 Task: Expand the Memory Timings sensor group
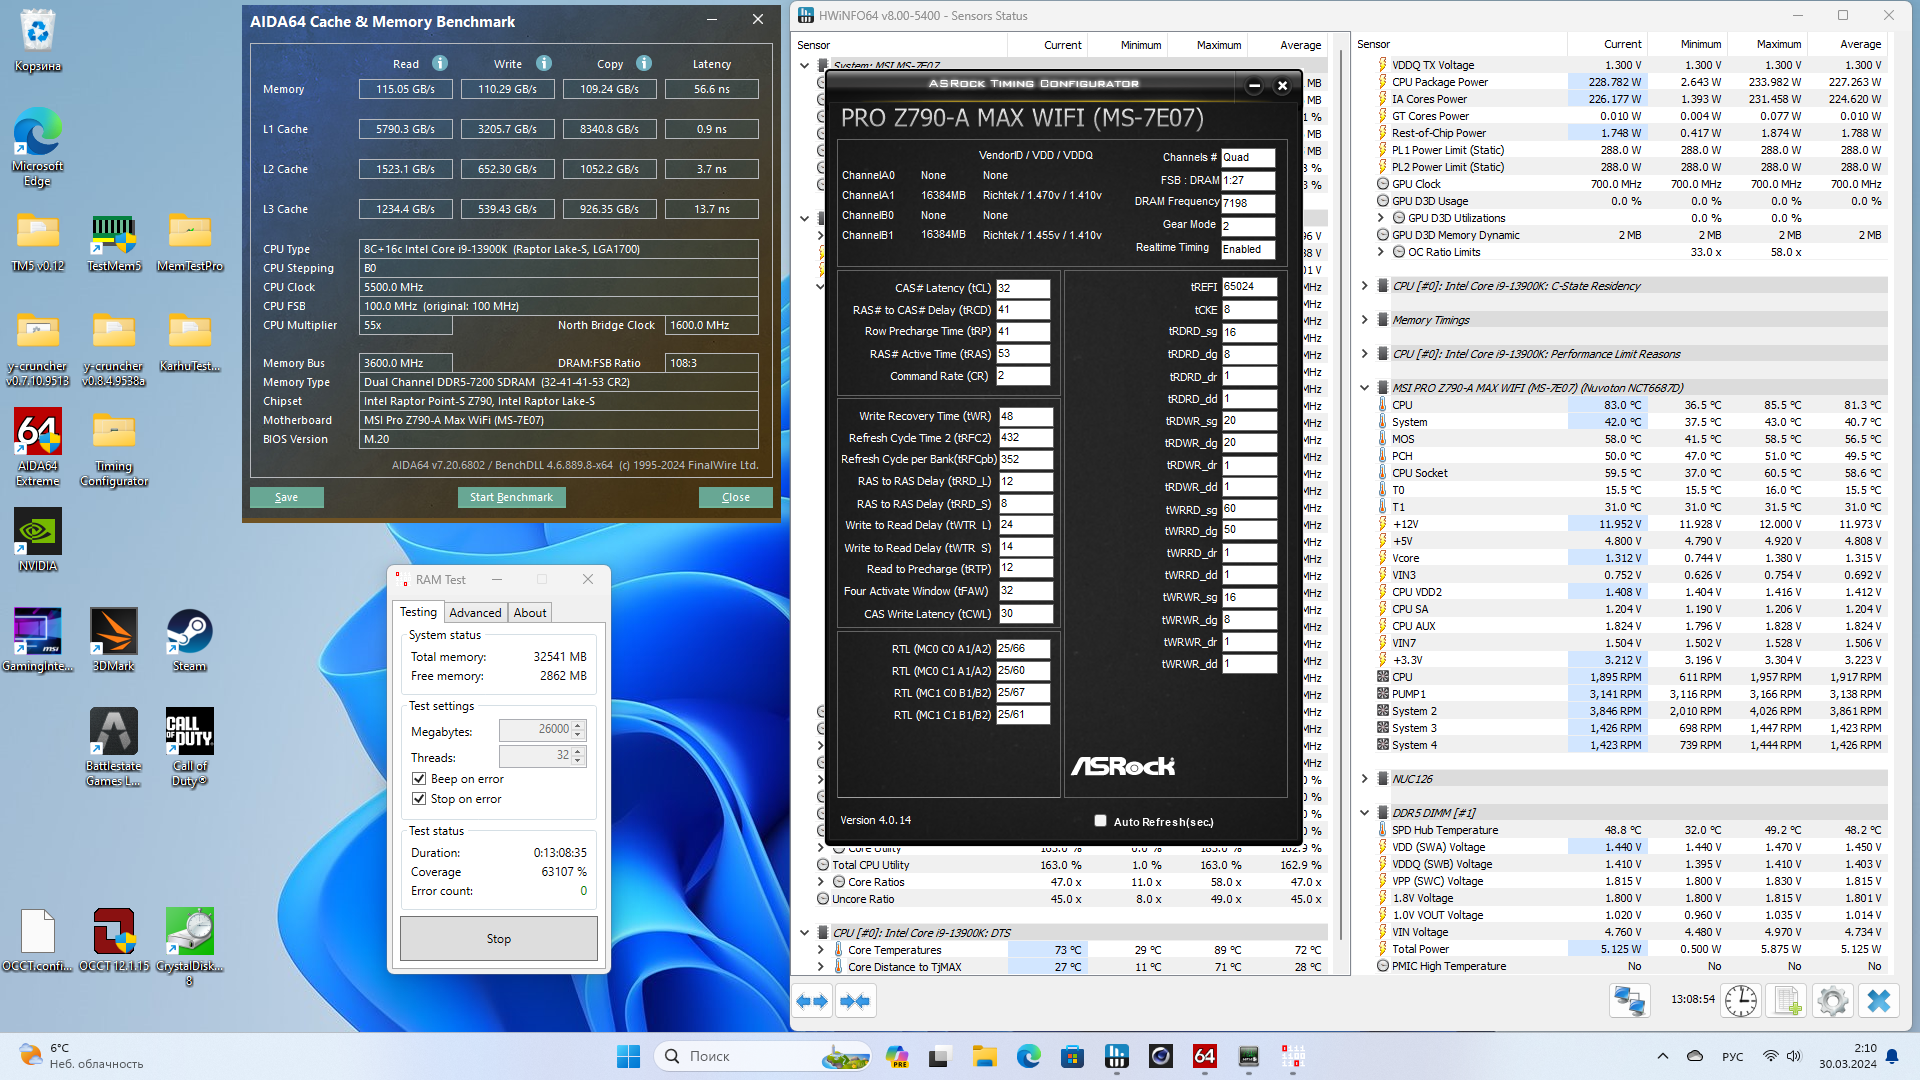pyautogui.click(x=1365, y=320)
